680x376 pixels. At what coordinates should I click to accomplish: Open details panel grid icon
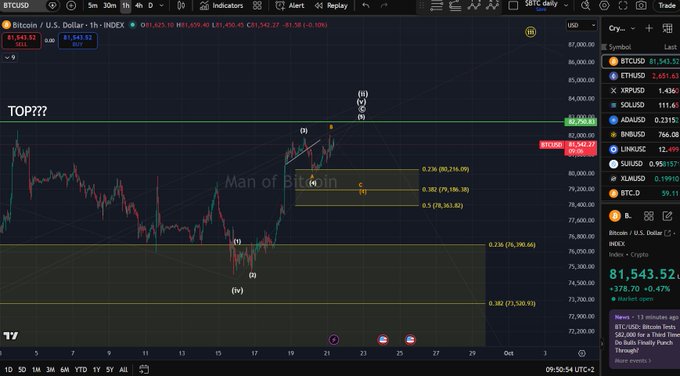(x=649, y=216)
